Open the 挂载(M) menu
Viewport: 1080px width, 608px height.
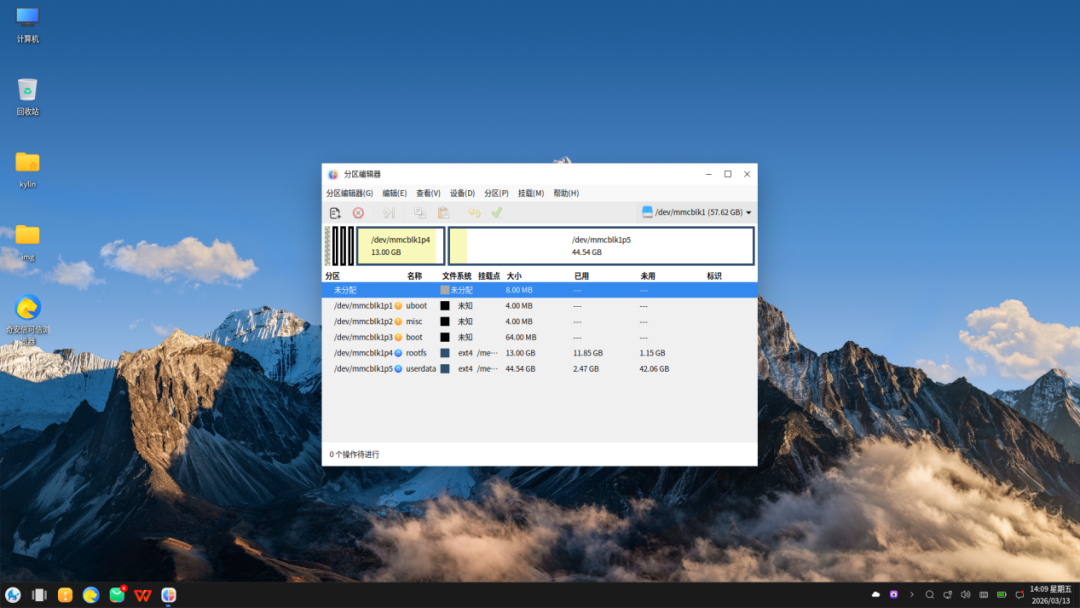pyautogui.click(x=531, y=193)
